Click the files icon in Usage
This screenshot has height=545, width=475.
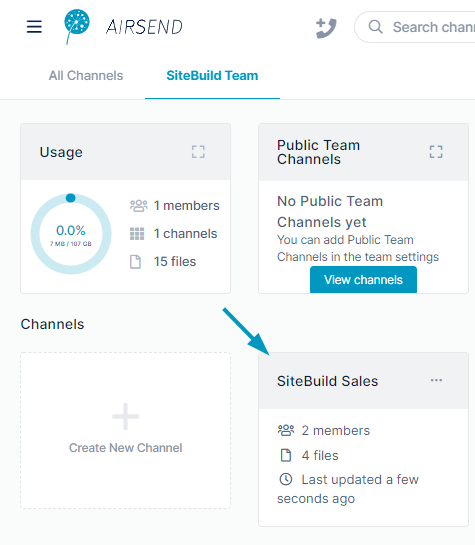pos(135,262)
